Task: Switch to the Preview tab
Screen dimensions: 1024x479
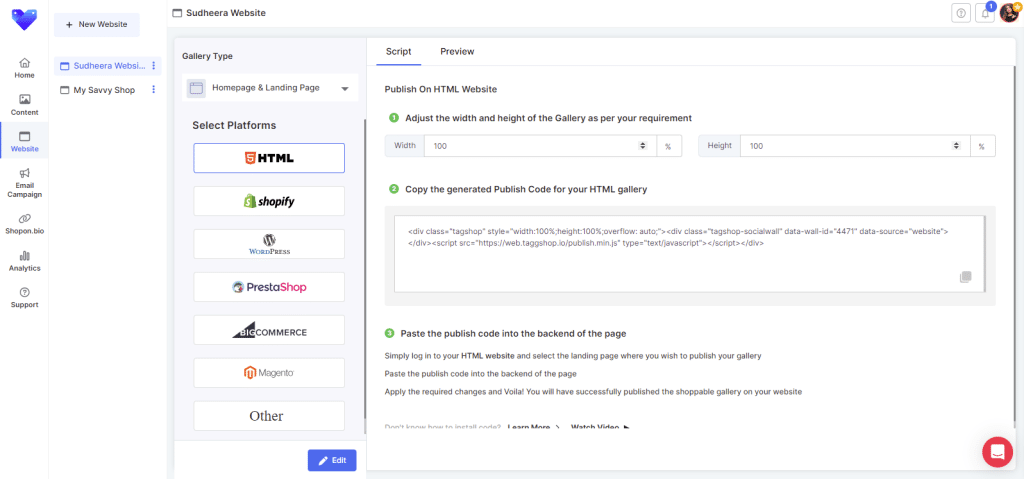Action: coord(457,51)
